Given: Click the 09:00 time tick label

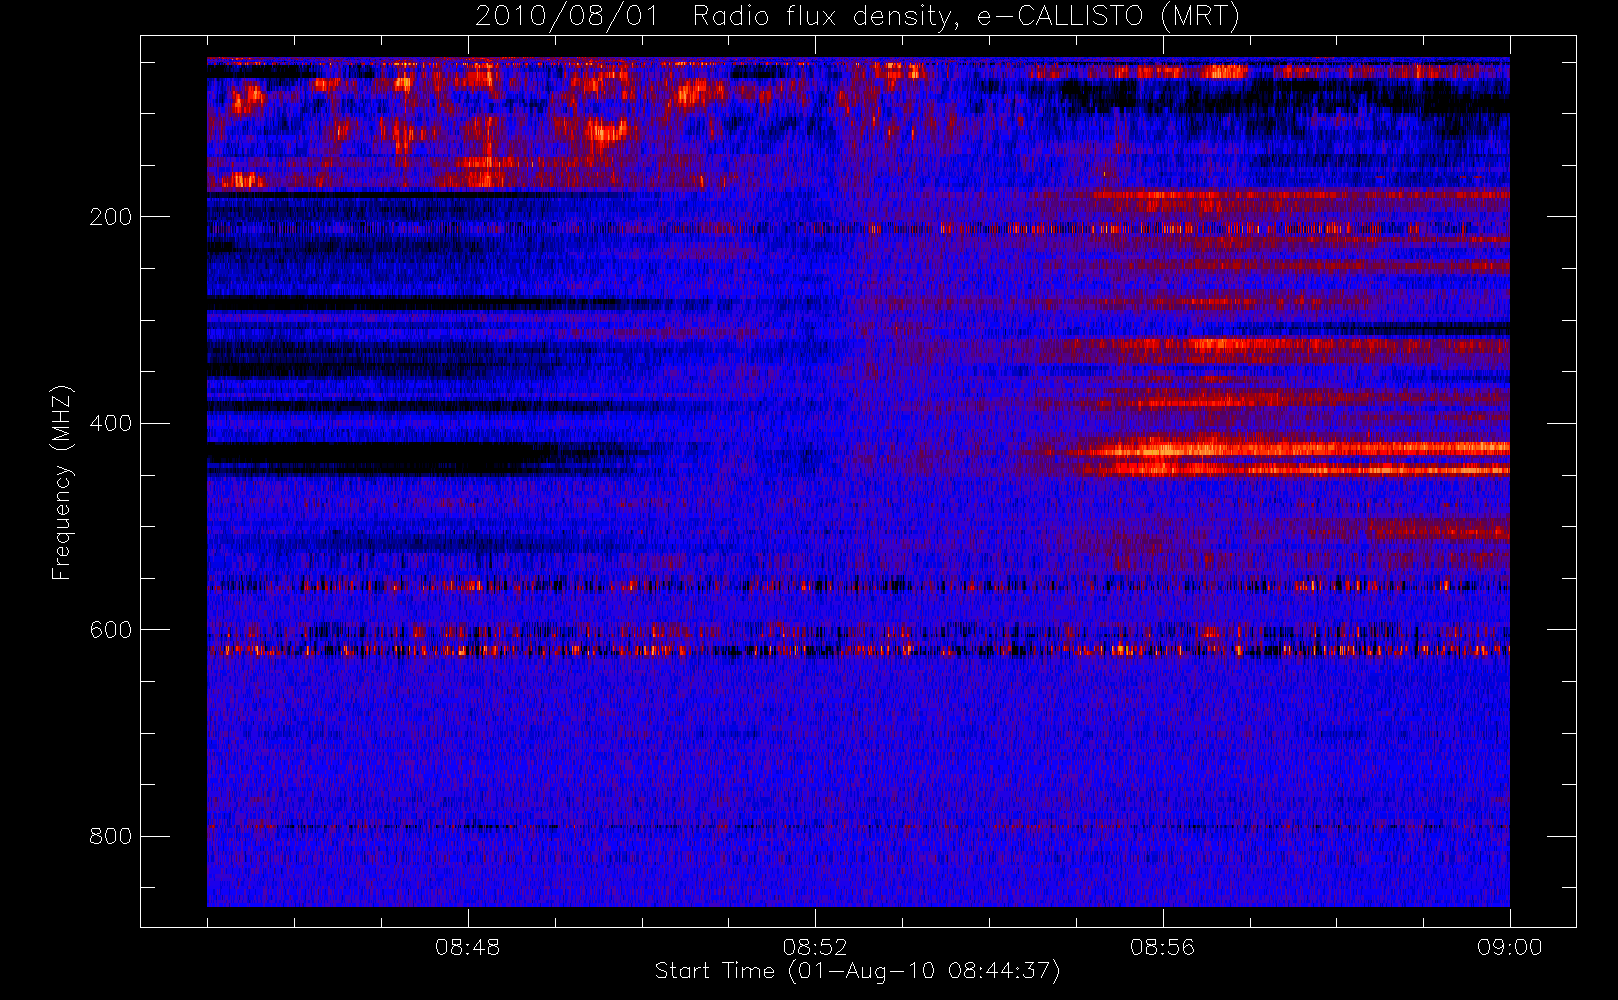Looking at the screenshot, I should (x=1510, y=947).
